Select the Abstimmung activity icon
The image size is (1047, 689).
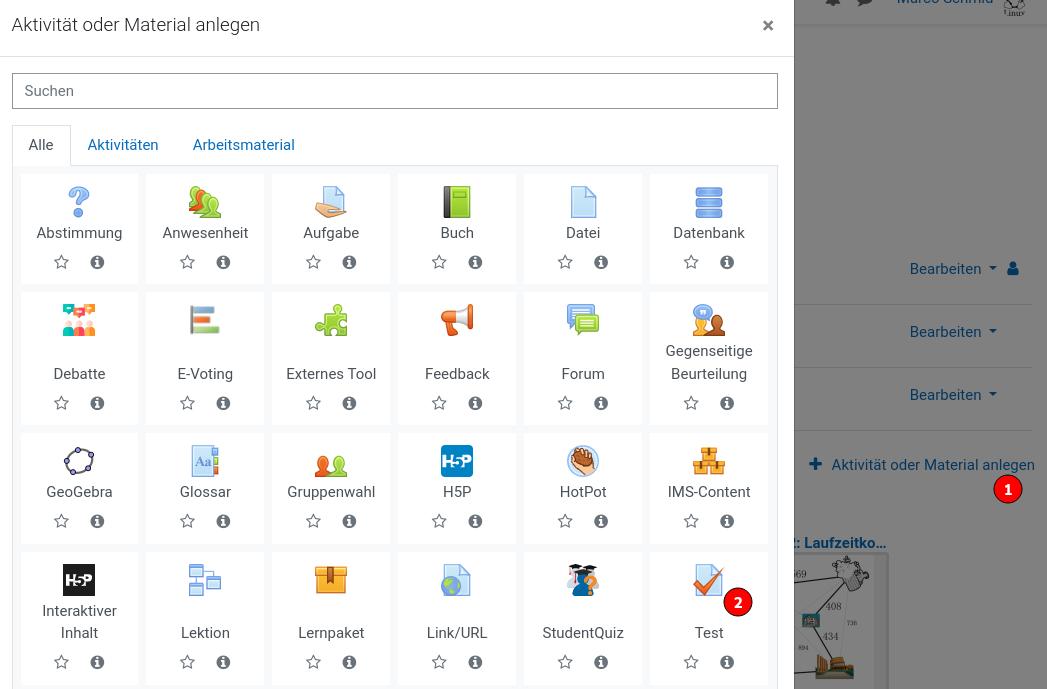click(x=79, y=202)
